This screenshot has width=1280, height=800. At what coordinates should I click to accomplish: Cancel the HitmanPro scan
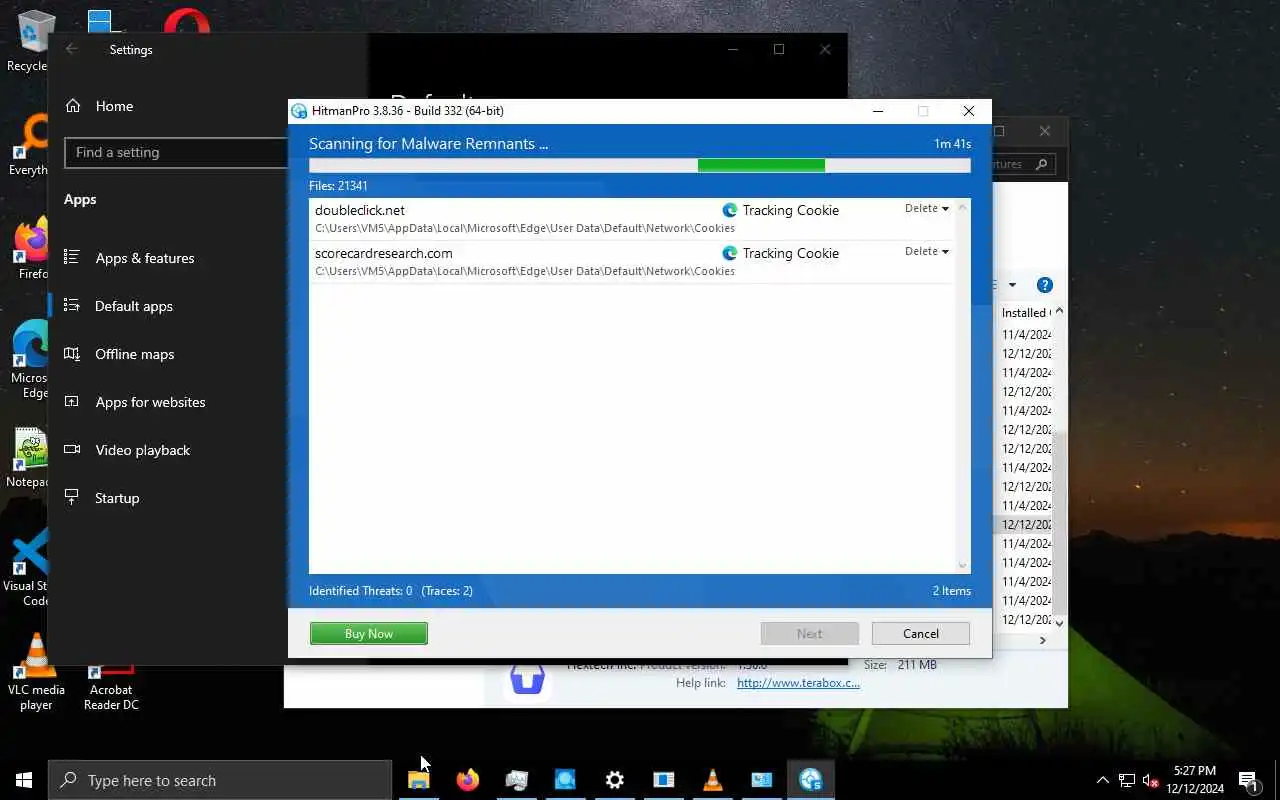tap(921, 633)
